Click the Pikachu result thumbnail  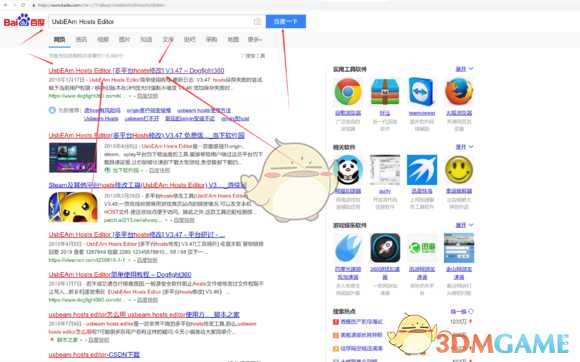73,207
